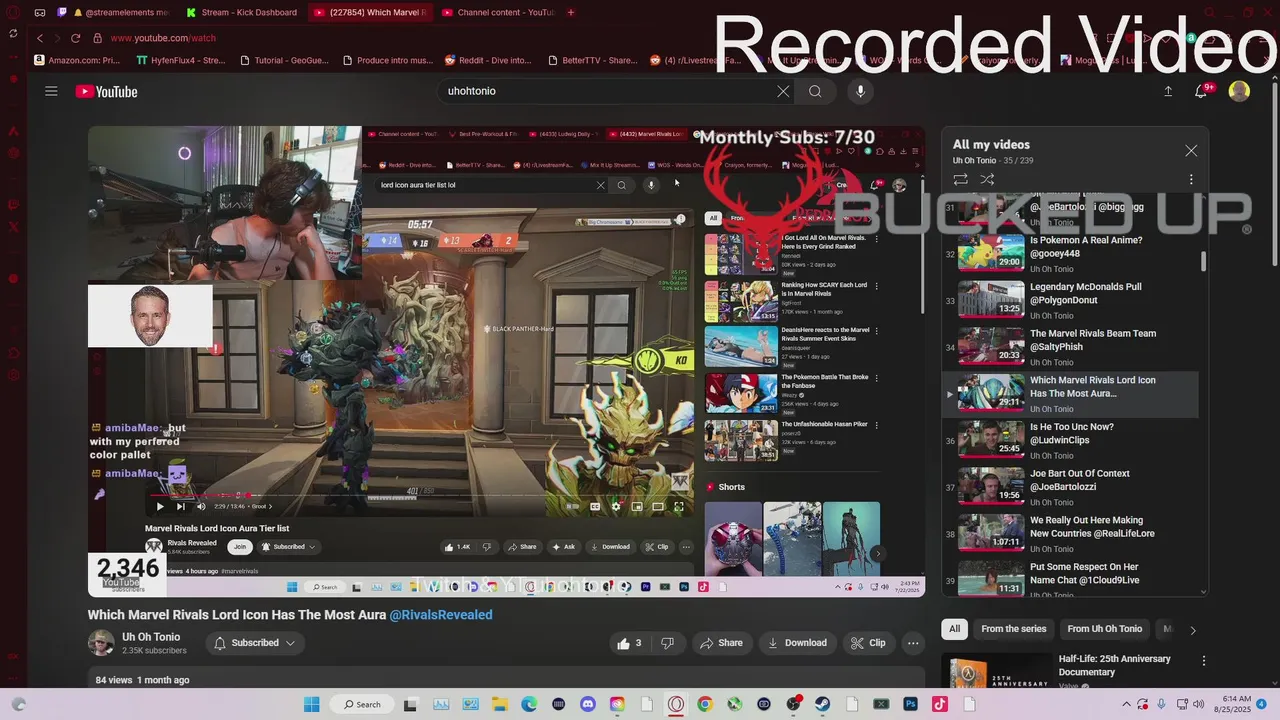The image size is (1280, 720).
Task: Open the Windows Start menu
Action: pos(311,704)
